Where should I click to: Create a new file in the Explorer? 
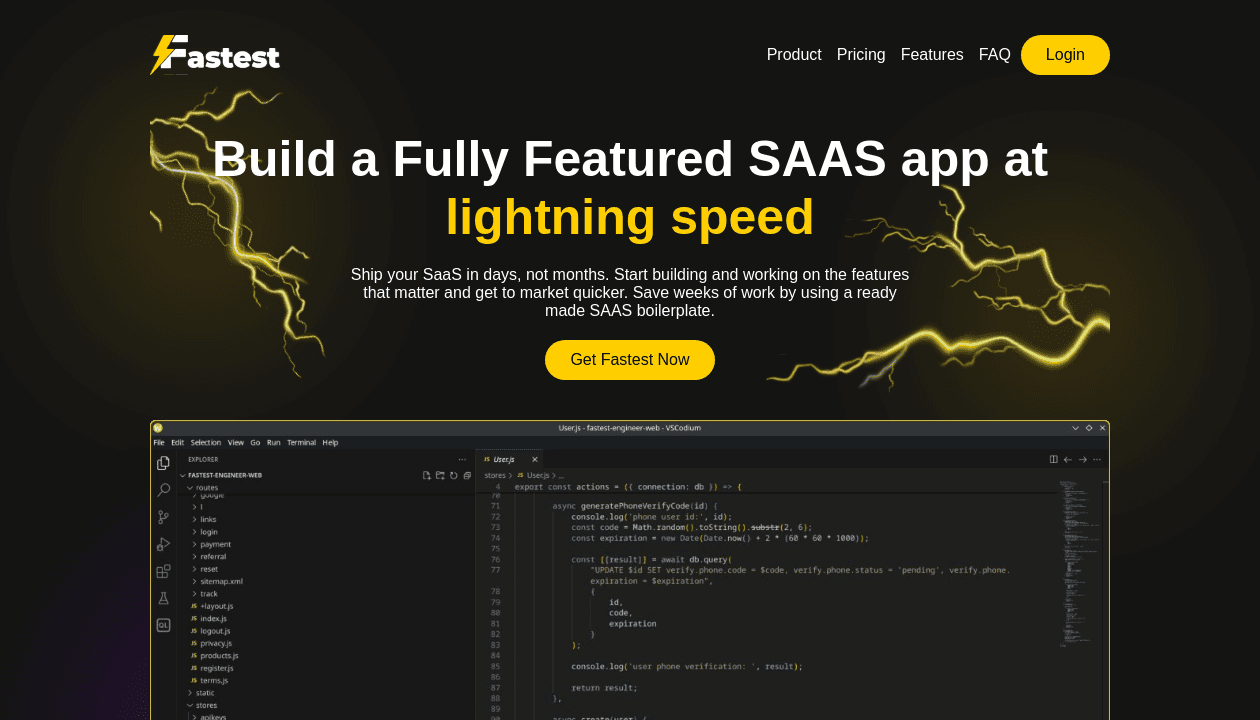(x=427, y=475)
